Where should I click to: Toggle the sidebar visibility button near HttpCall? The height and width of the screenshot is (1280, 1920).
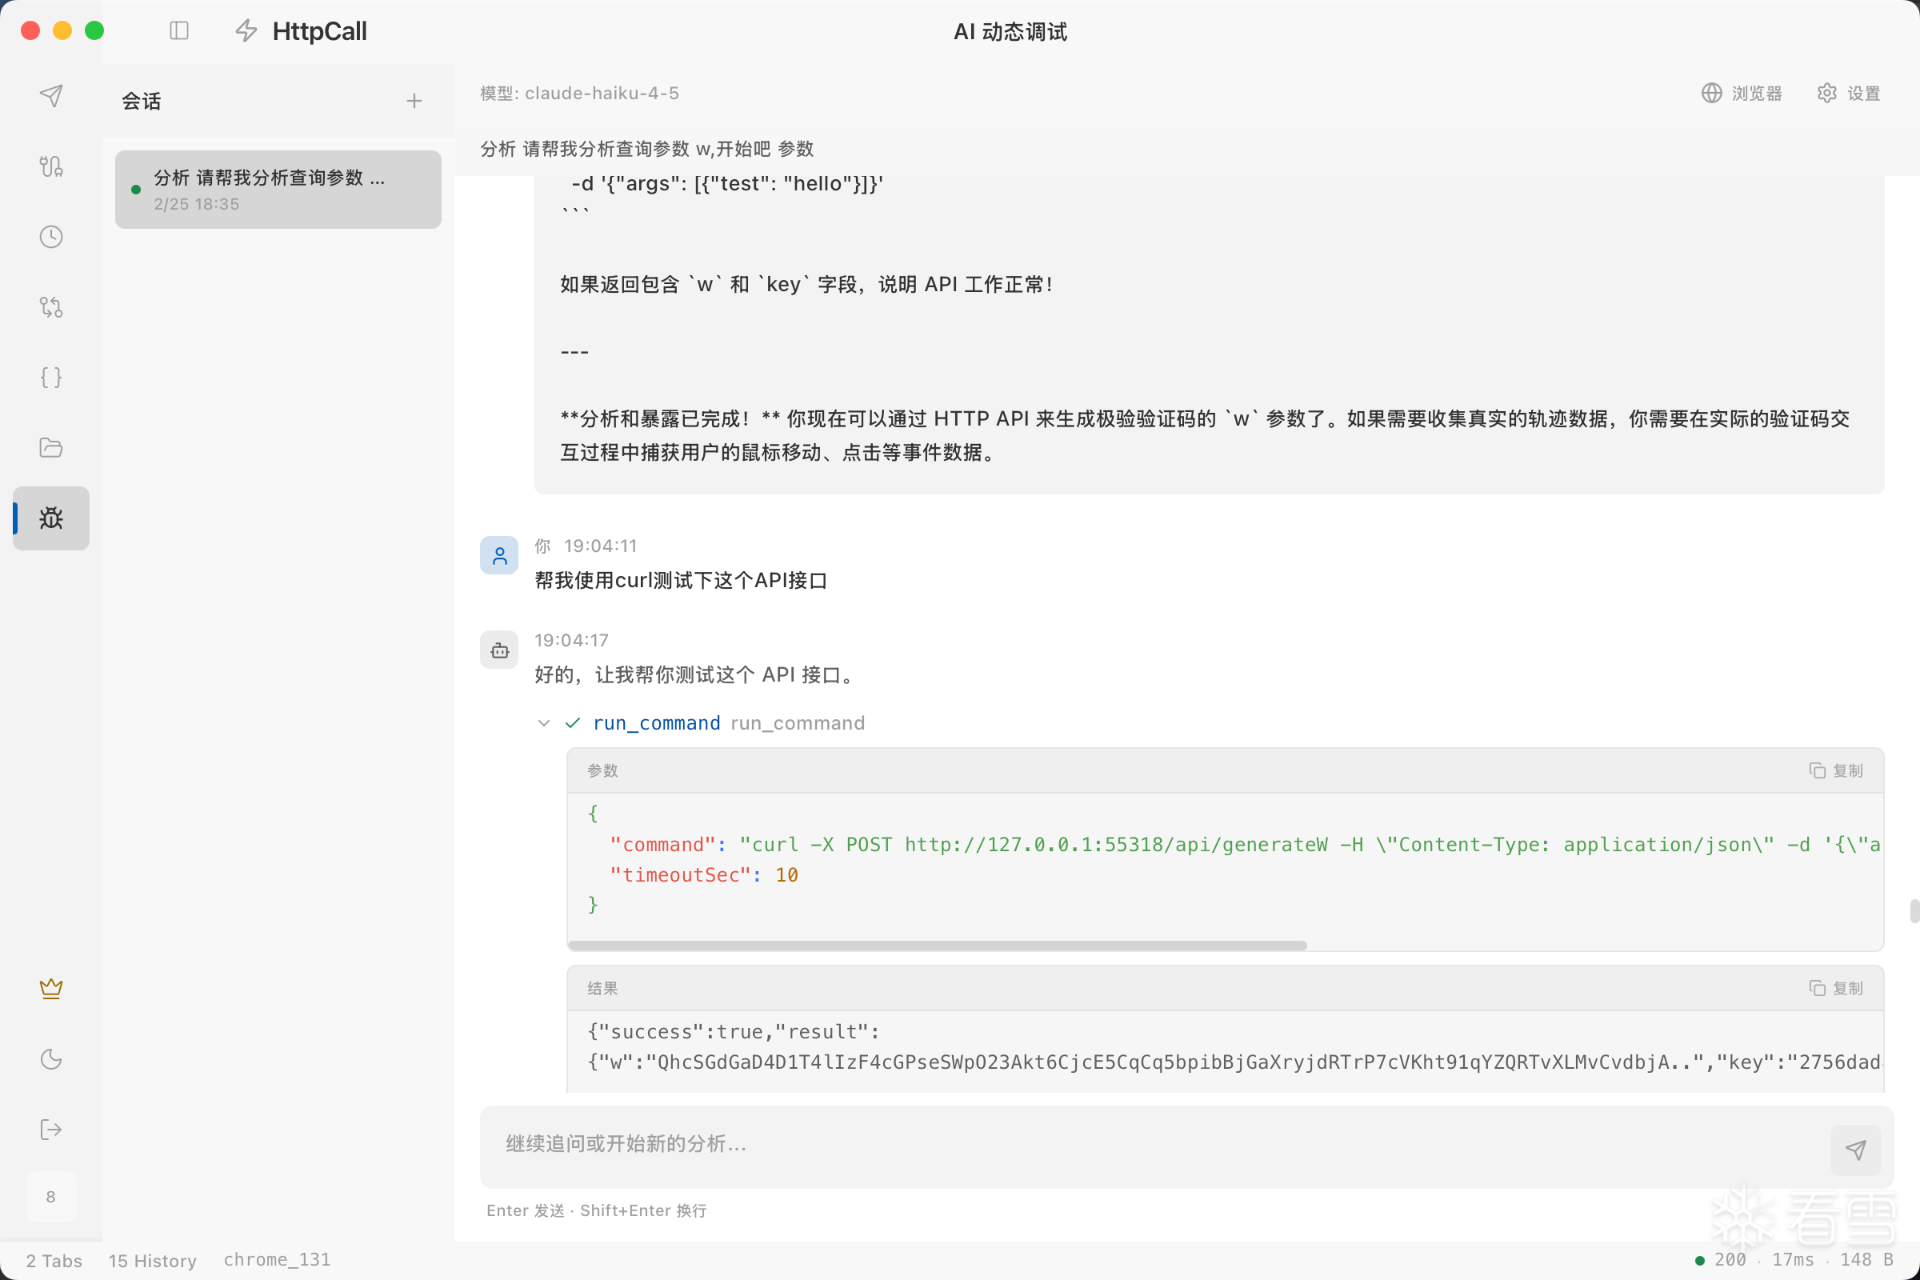tap(179, 31)
